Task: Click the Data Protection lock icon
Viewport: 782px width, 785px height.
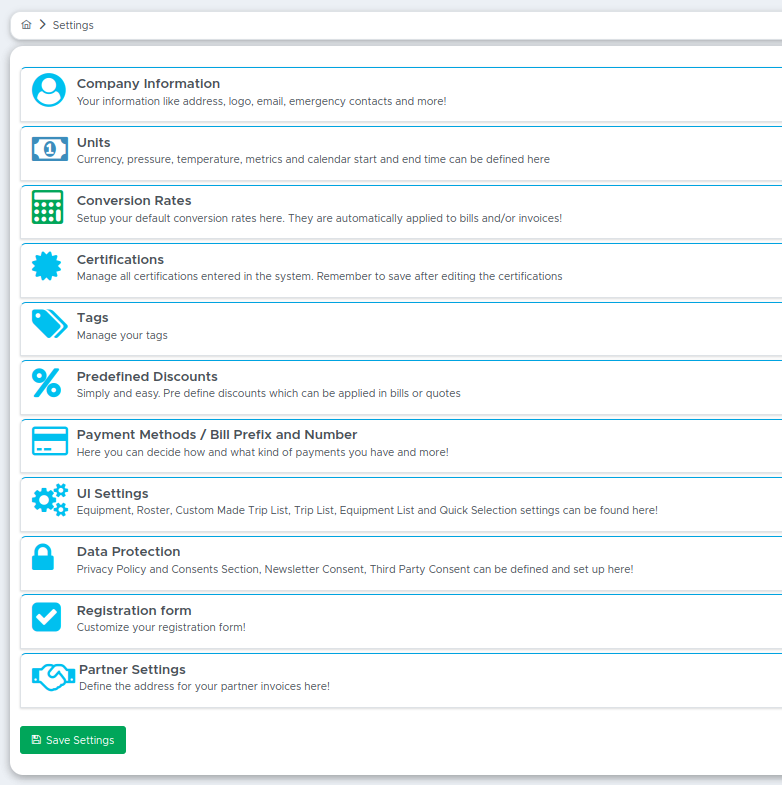Action: 43,557
